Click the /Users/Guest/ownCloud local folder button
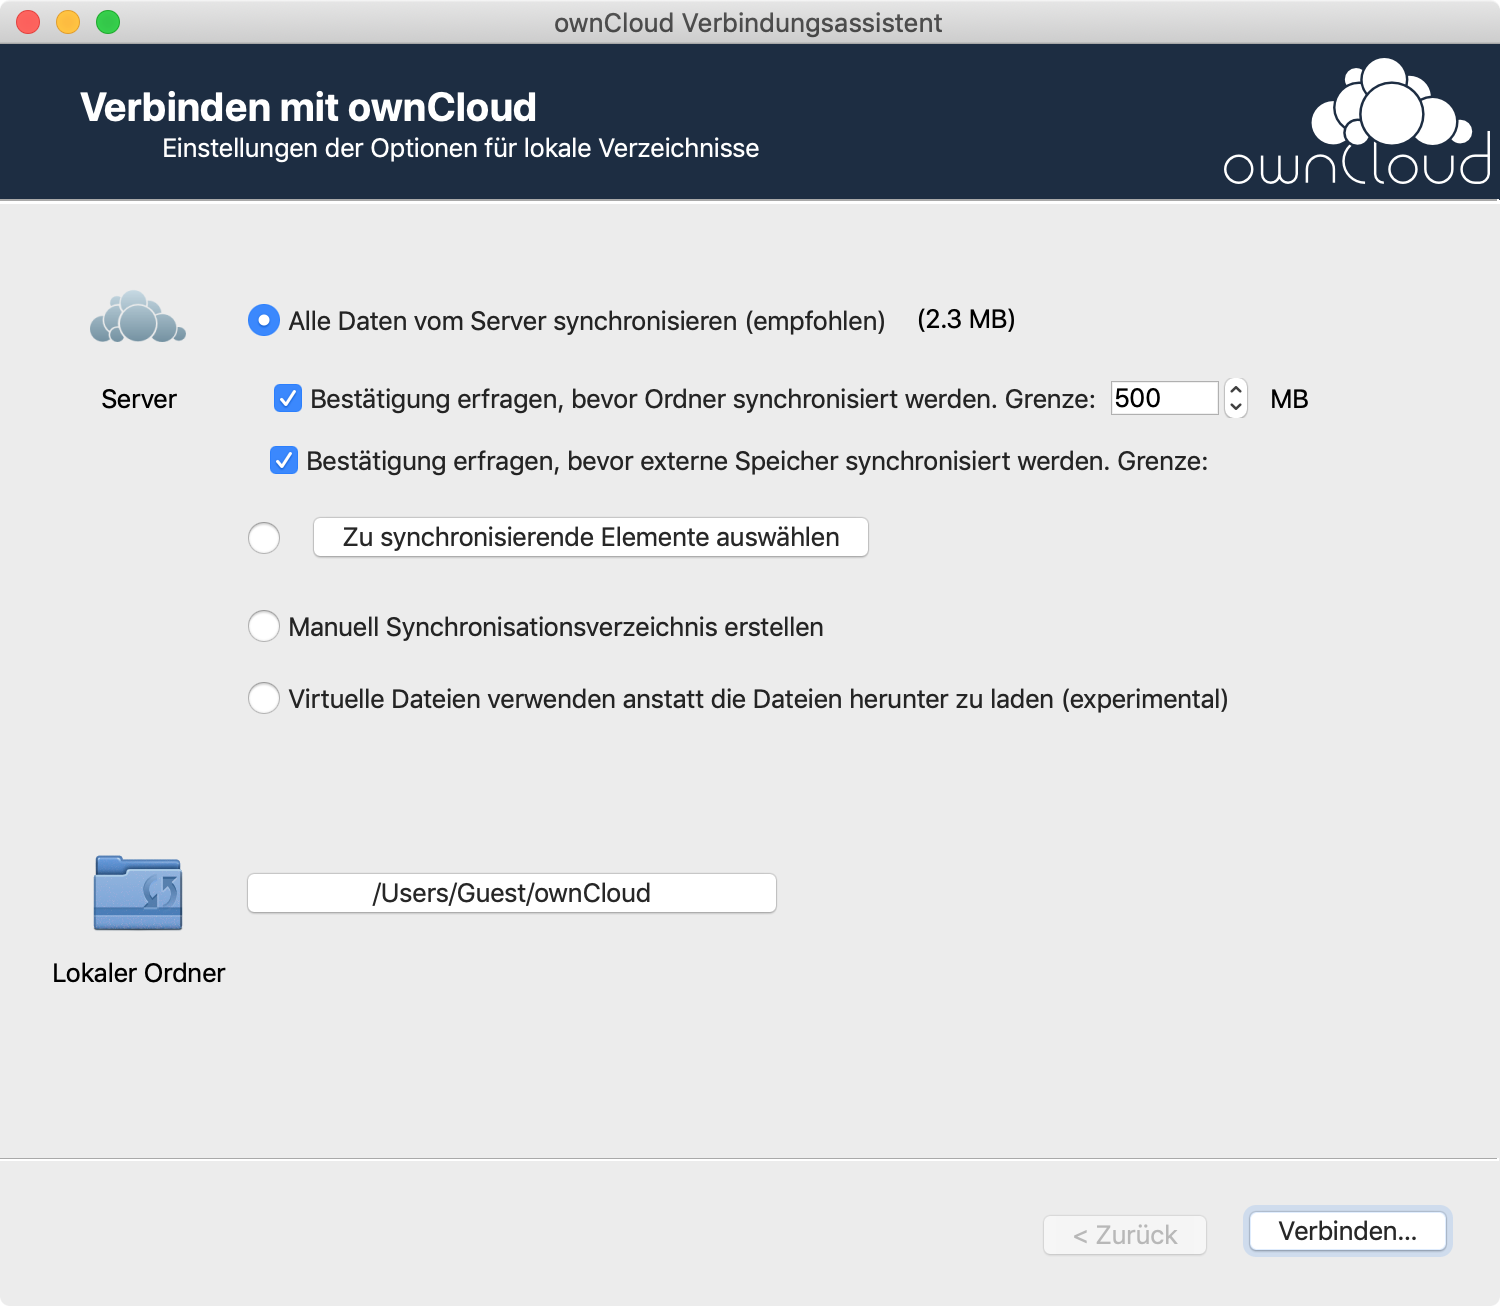Viewport: 1500px width, 1306px height. pos(512,893)
